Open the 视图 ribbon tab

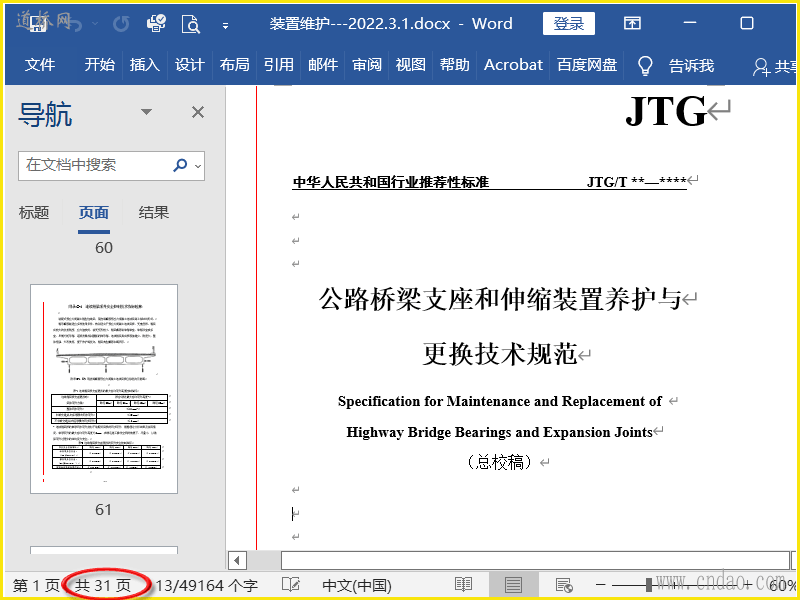[411, 65]
